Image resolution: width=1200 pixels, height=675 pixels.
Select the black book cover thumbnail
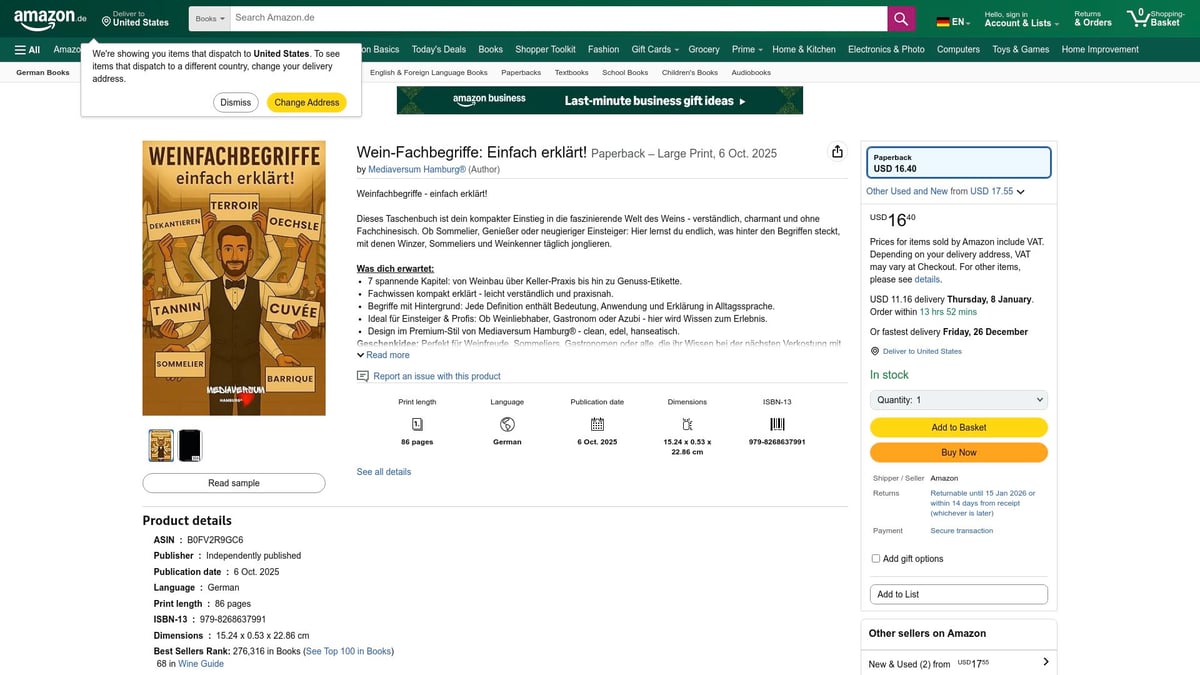click(190, 445)
